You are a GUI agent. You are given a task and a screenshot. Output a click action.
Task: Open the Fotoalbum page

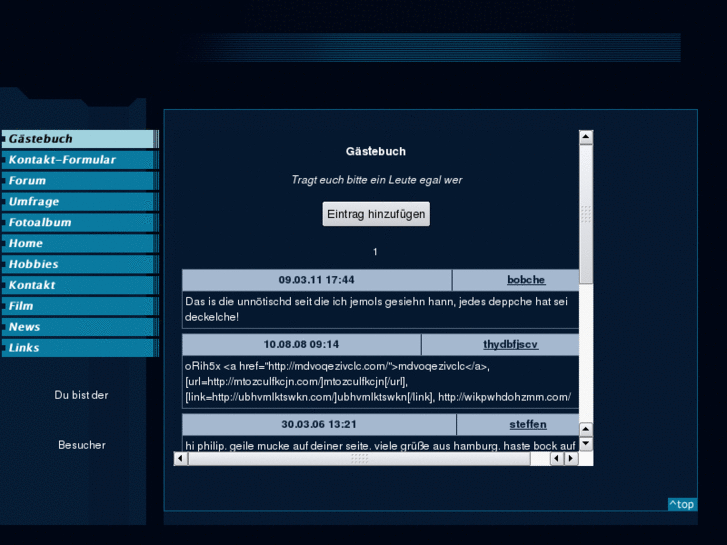pos(80,223)
